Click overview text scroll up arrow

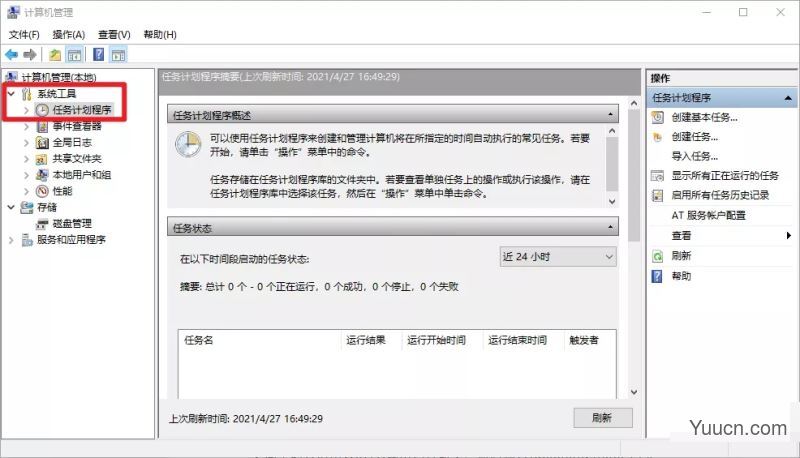pos(612,131)
